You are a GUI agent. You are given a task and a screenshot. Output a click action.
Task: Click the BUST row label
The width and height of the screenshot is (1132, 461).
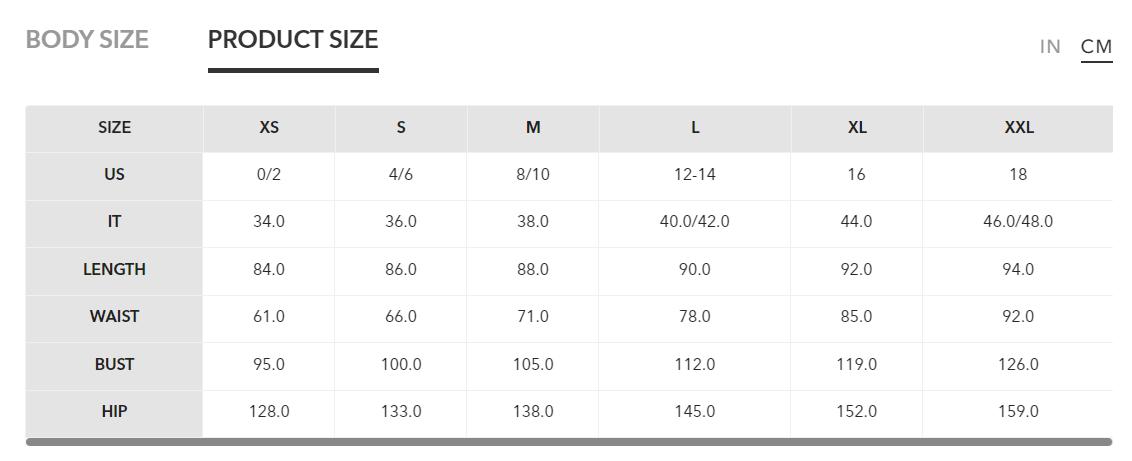point(114,365)
